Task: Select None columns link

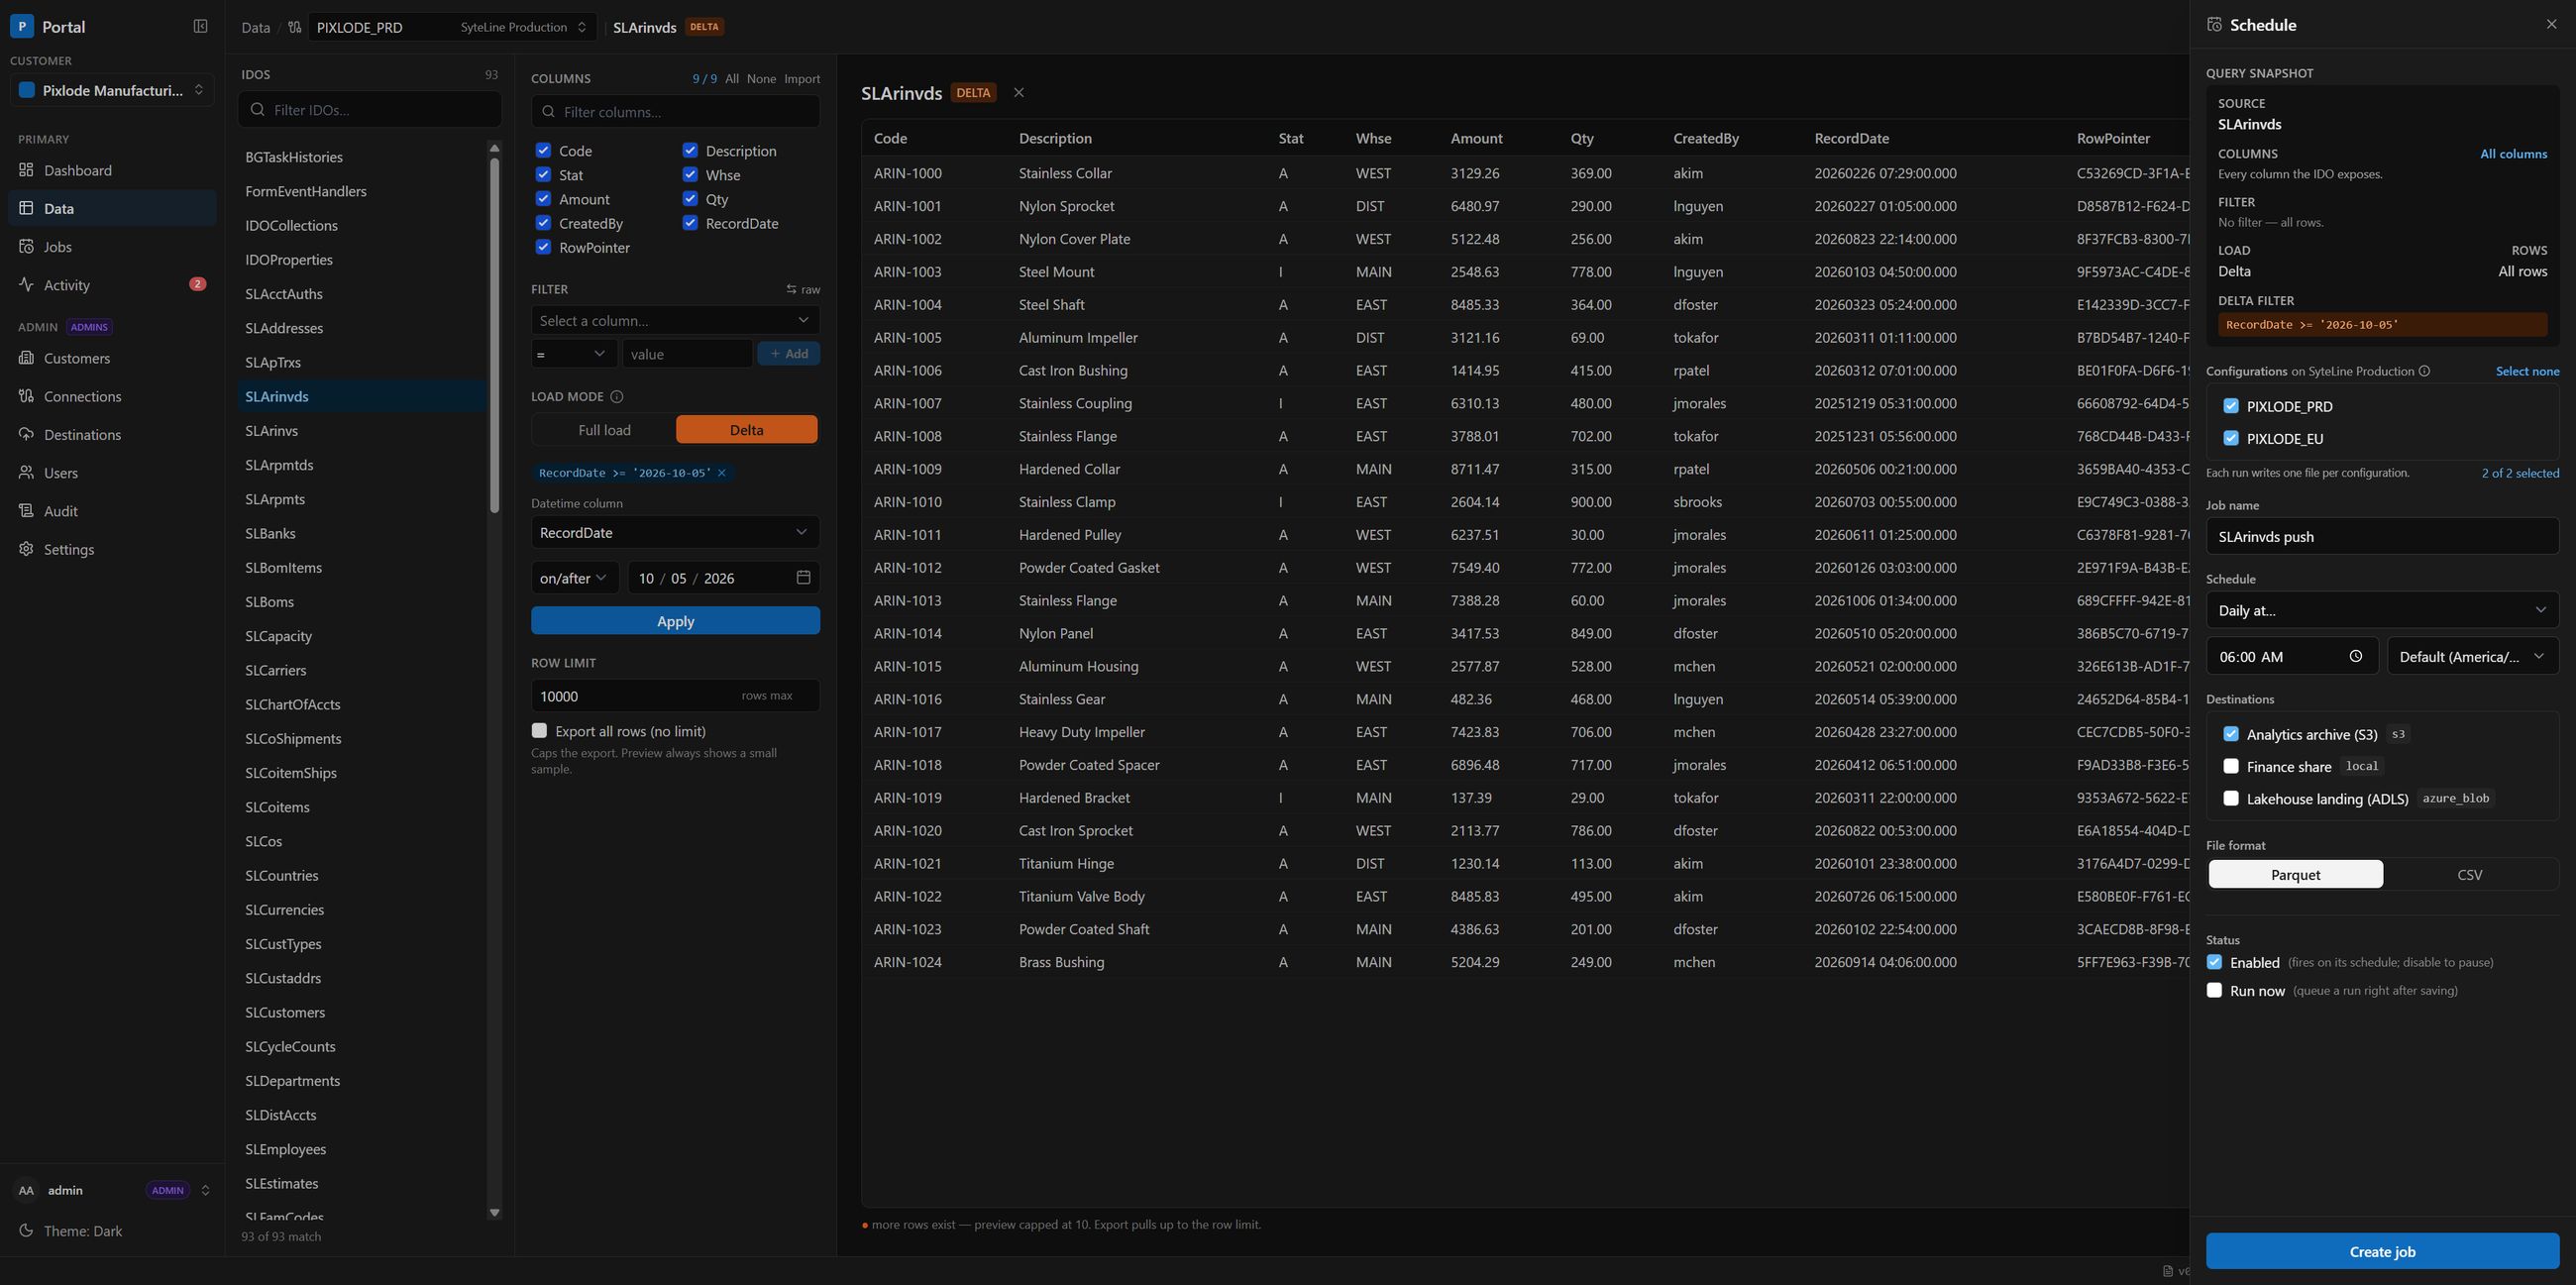Action: (761, 78)
